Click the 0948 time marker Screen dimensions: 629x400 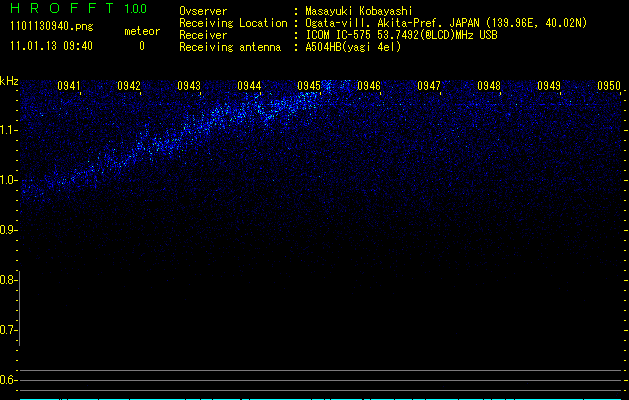tap(489, 86)
